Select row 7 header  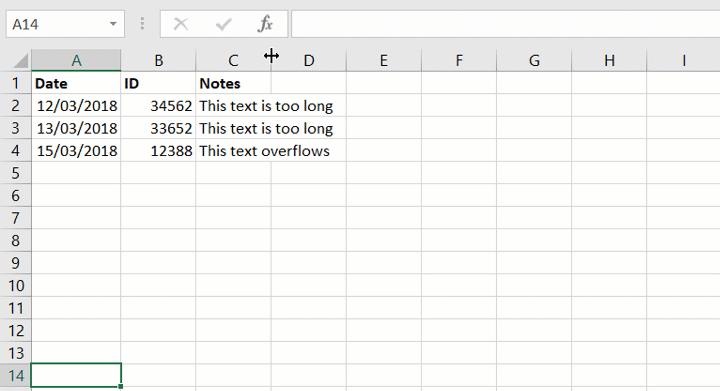(16, 218)
